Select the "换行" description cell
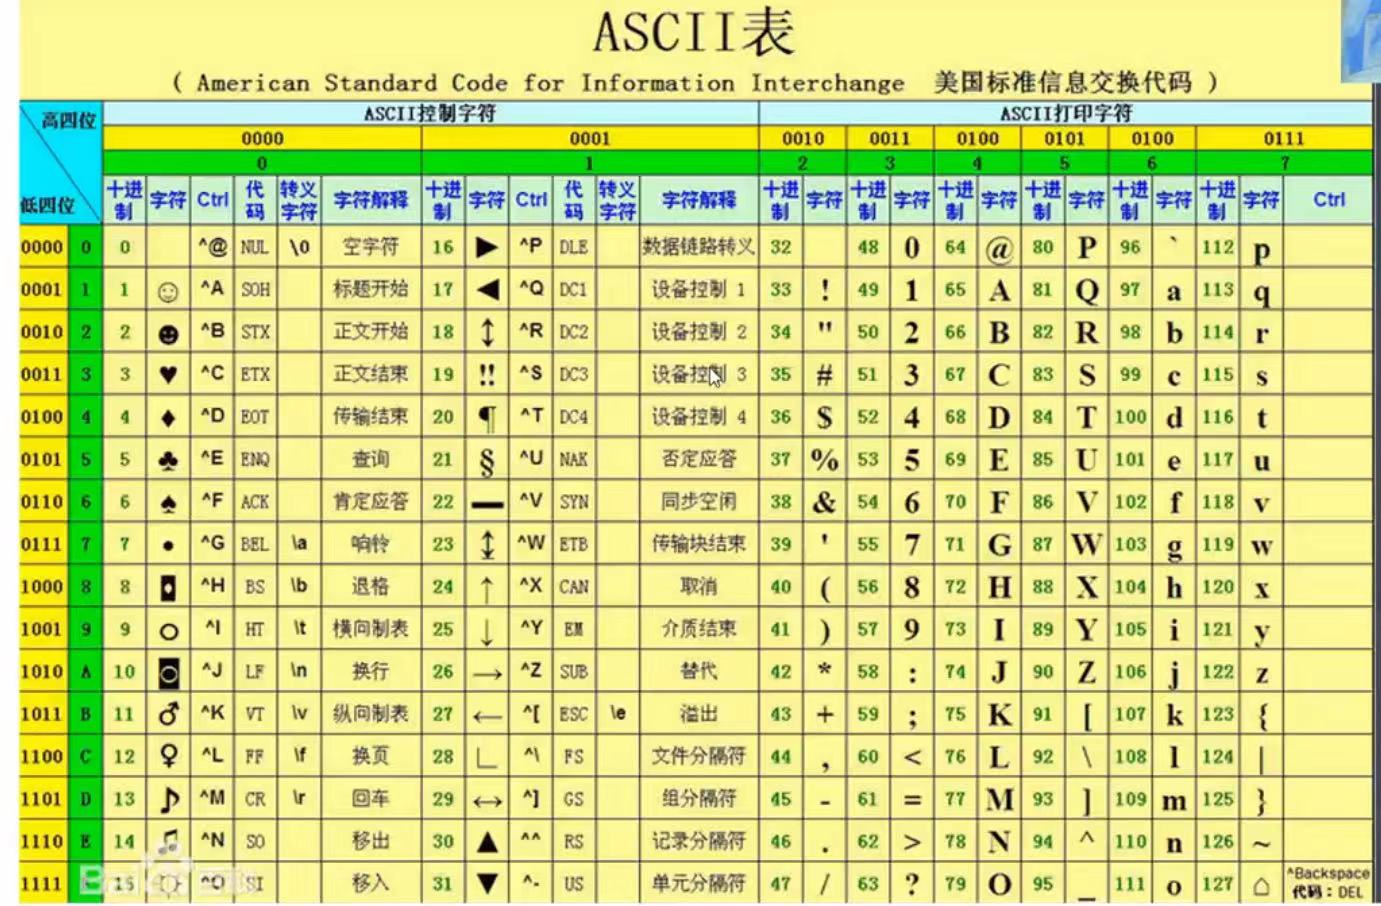The image size is (1381, 906). point(370,671)
